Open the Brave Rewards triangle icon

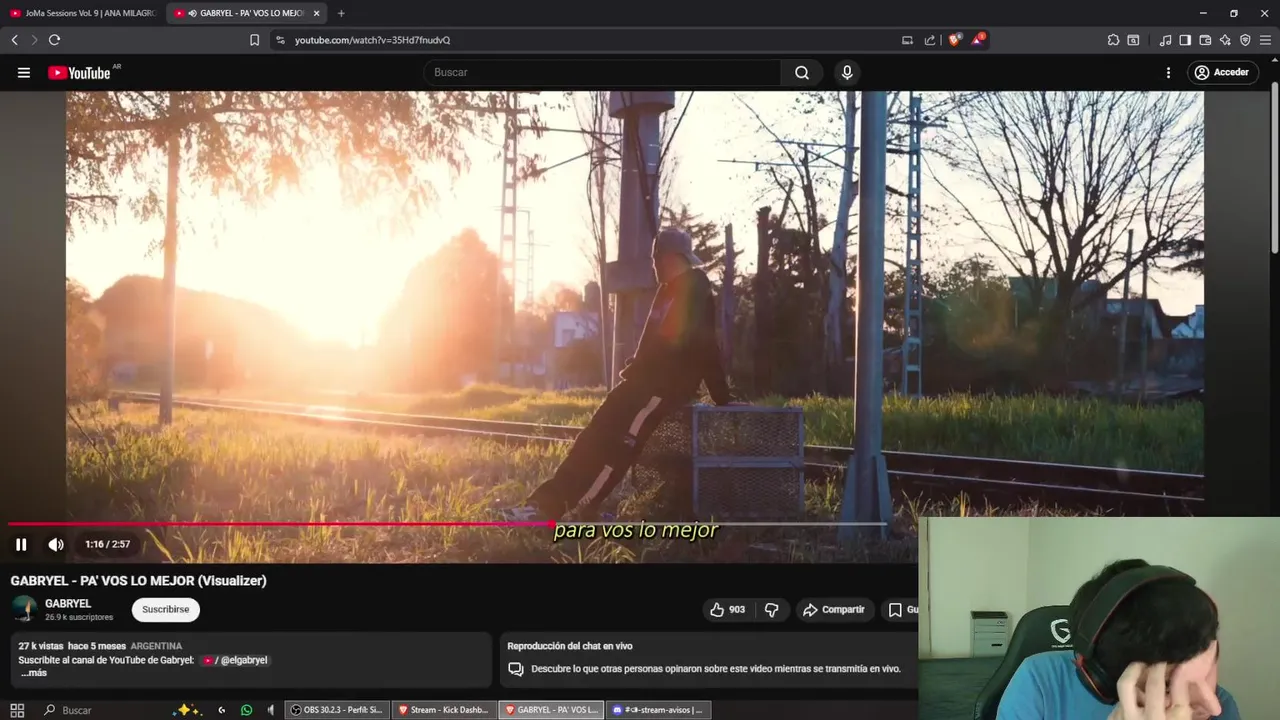[978, 40]
